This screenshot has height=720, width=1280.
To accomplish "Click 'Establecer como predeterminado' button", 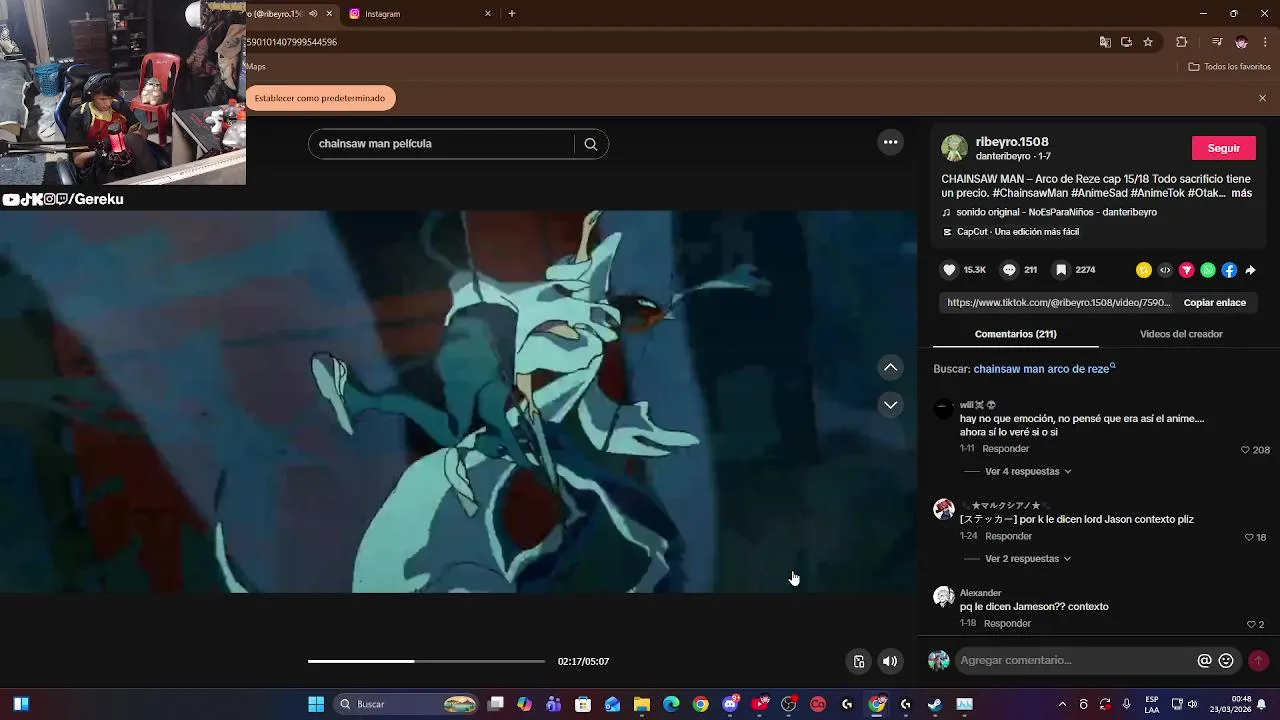I will tap(320, 98).
